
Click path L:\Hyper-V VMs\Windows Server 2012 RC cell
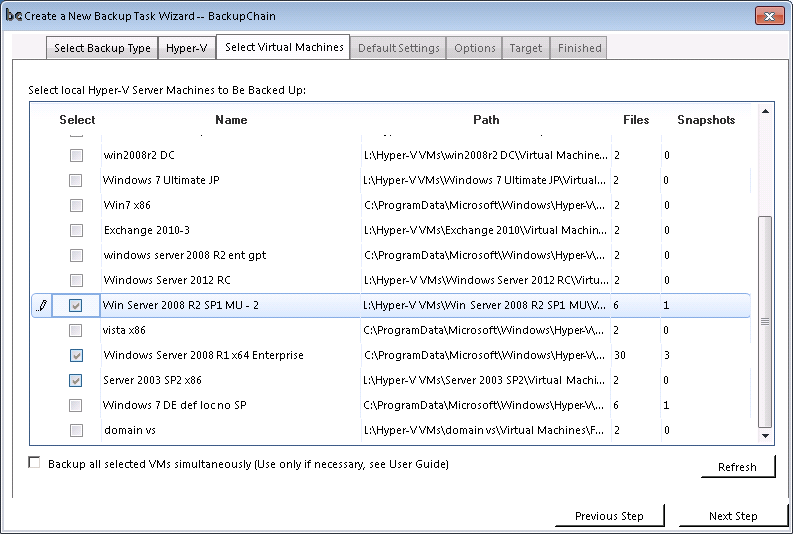pos(486,280)
